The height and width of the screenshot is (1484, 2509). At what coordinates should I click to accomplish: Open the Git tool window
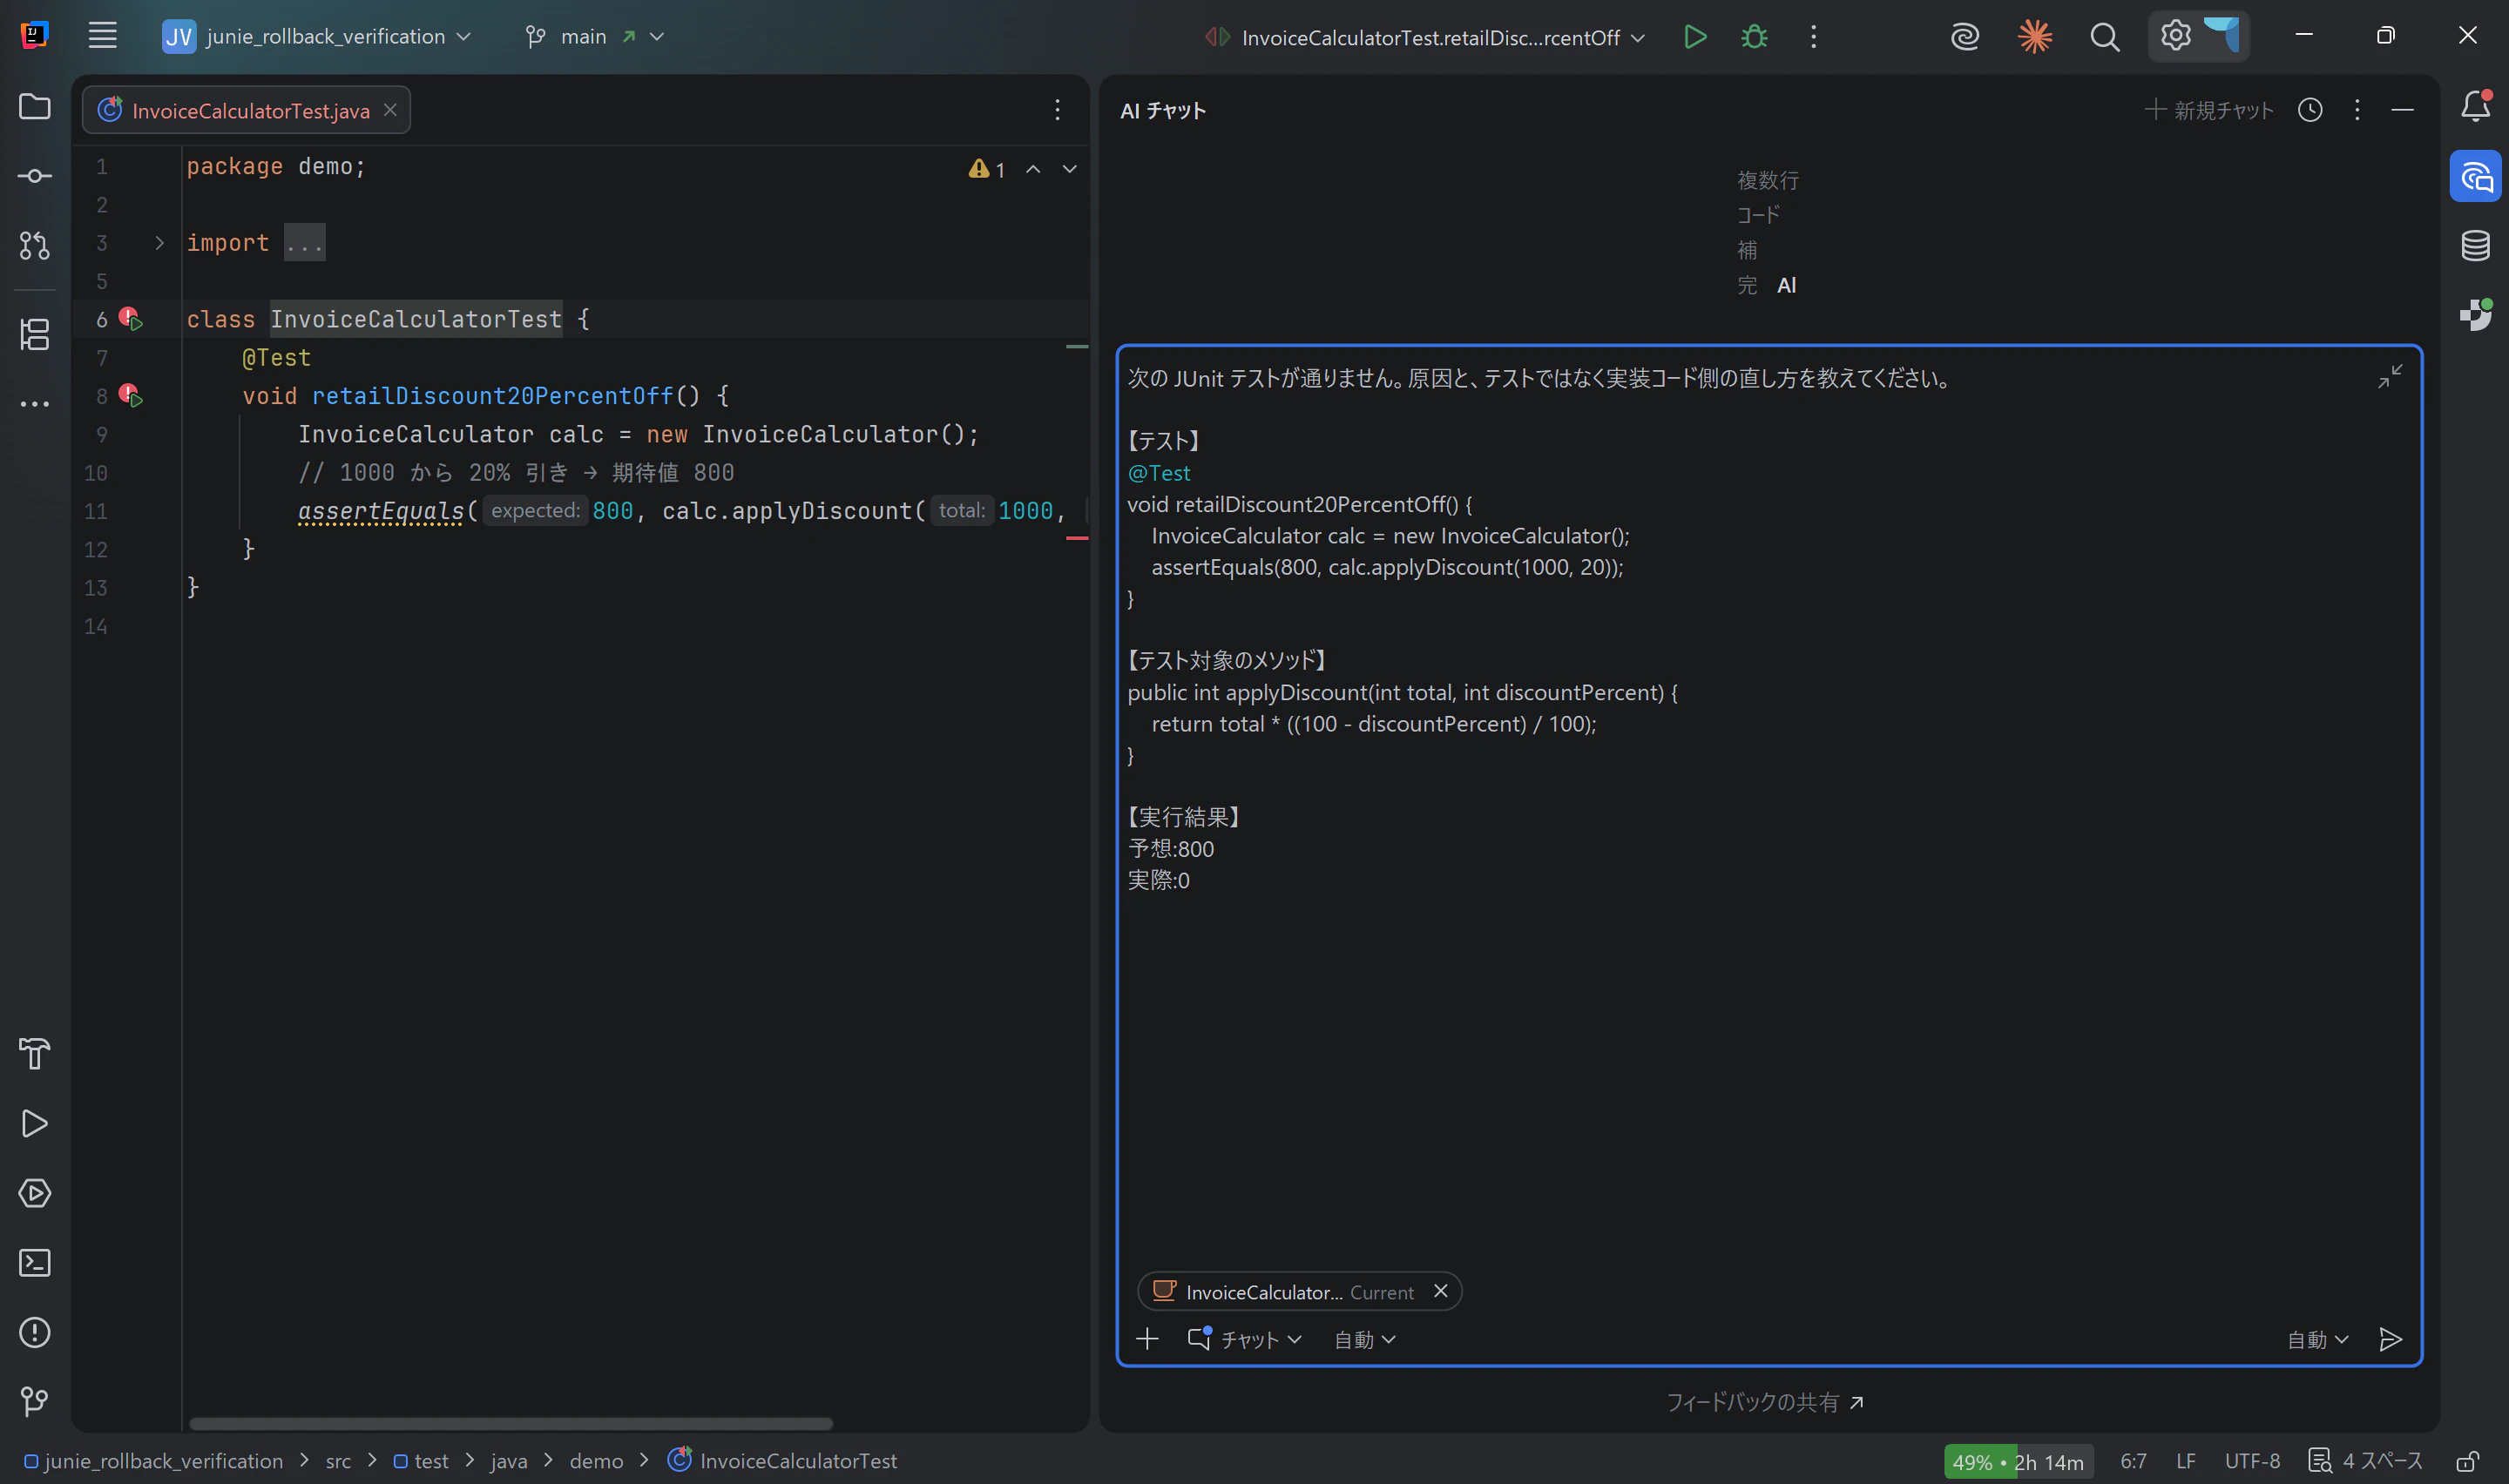pos(35,1402)
